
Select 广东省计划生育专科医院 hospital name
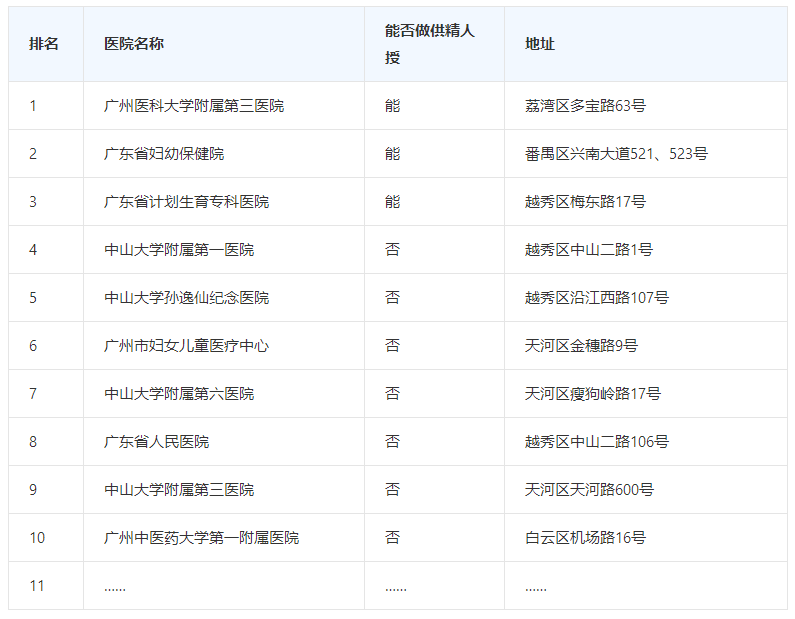(186, 202)
